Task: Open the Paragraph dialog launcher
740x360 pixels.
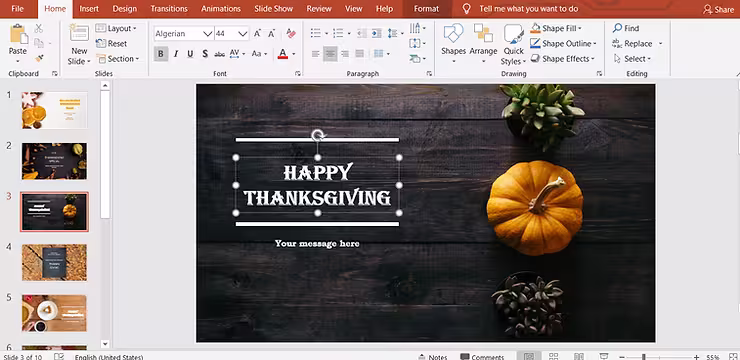Action: coord(429,74)
